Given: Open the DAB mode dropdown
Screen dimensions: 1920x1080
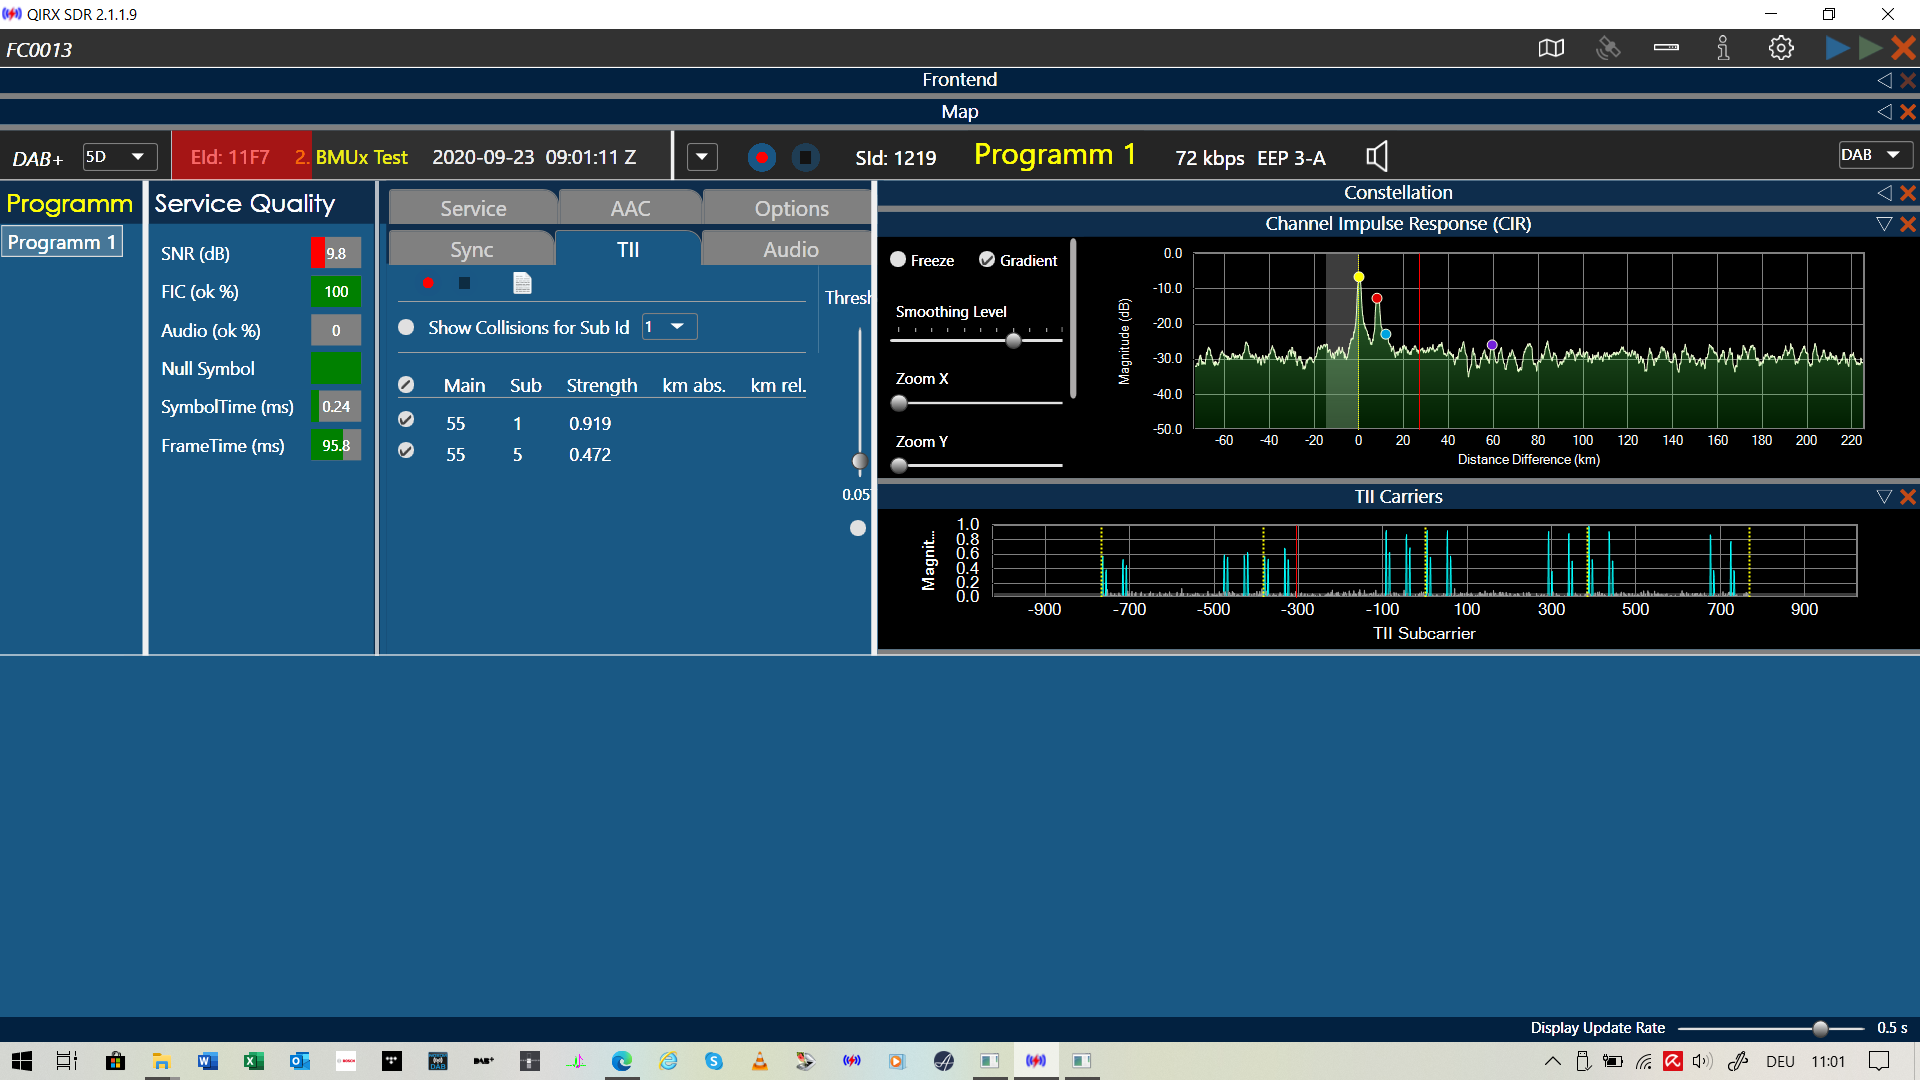Looking at the screenshot, I should (1875, 155).
